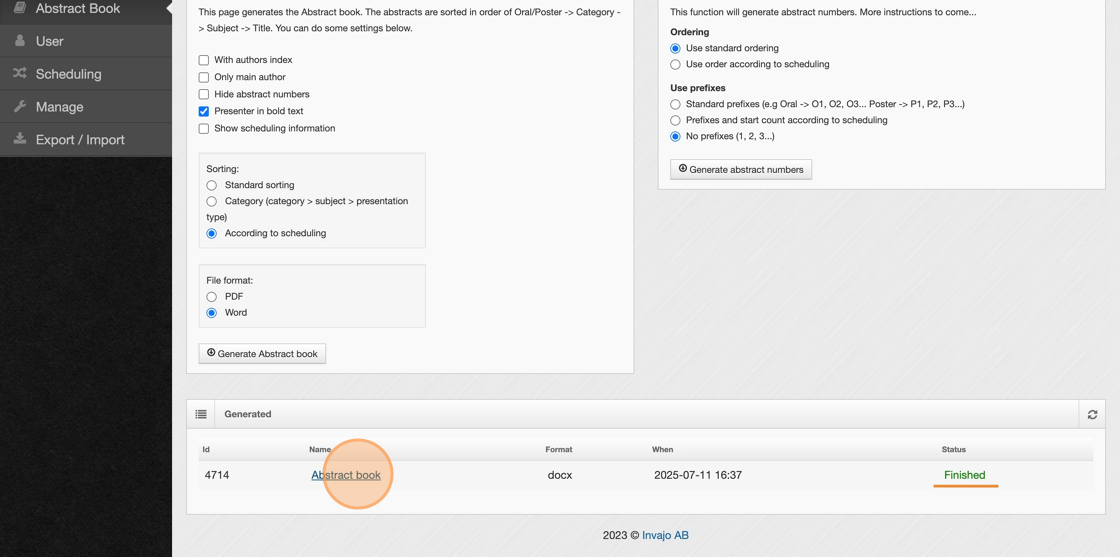Click the Manage wrench icon
The image size is (1120, 557).
point(20,106)
